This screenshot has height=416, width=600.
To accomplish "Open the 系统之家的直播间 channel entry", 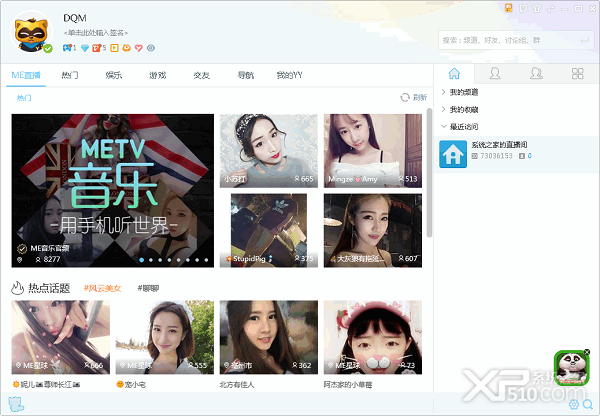I will (x=517, y=154).
